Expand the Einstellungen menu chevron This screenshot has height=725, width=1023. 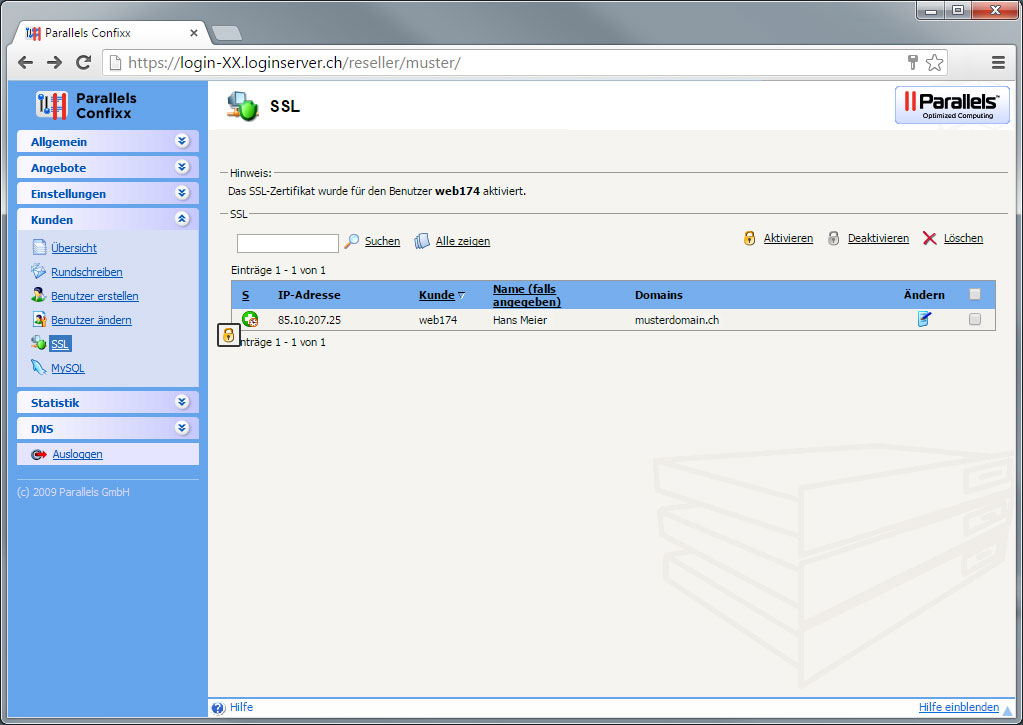coord(182,193)
